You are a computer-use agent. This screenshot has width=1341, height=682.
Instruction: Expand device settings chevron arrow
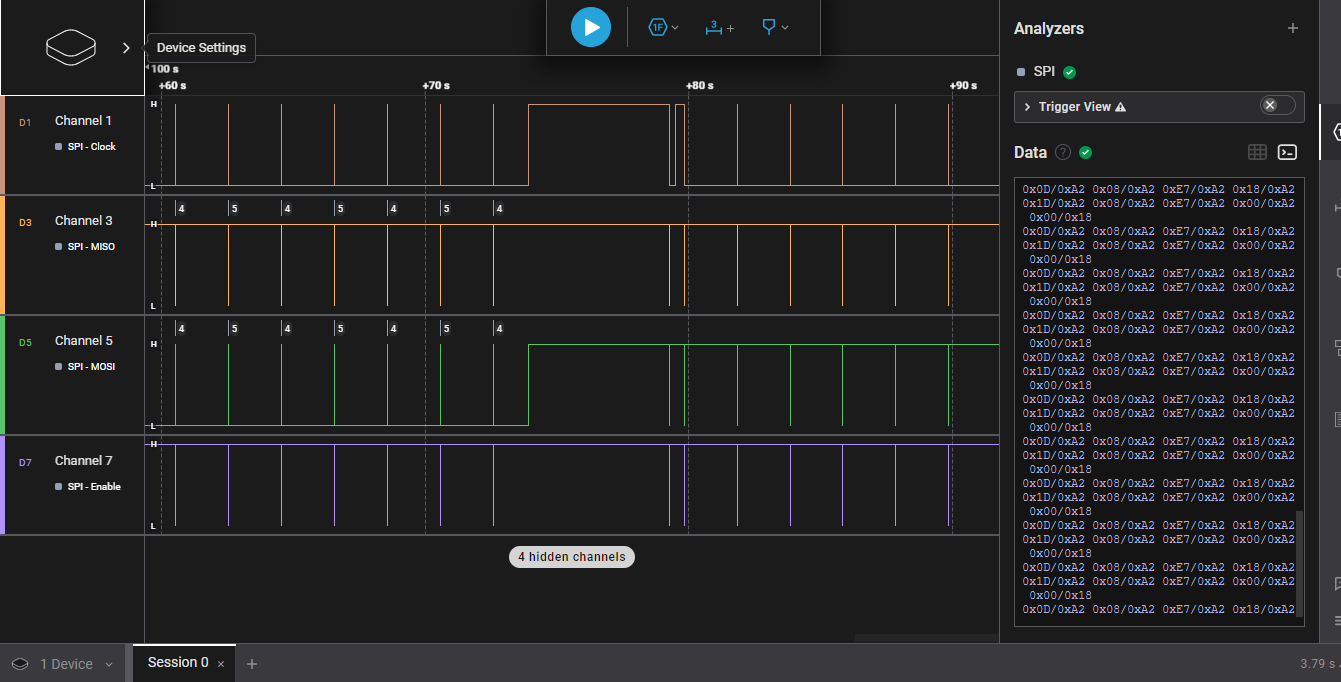point(126,48)
